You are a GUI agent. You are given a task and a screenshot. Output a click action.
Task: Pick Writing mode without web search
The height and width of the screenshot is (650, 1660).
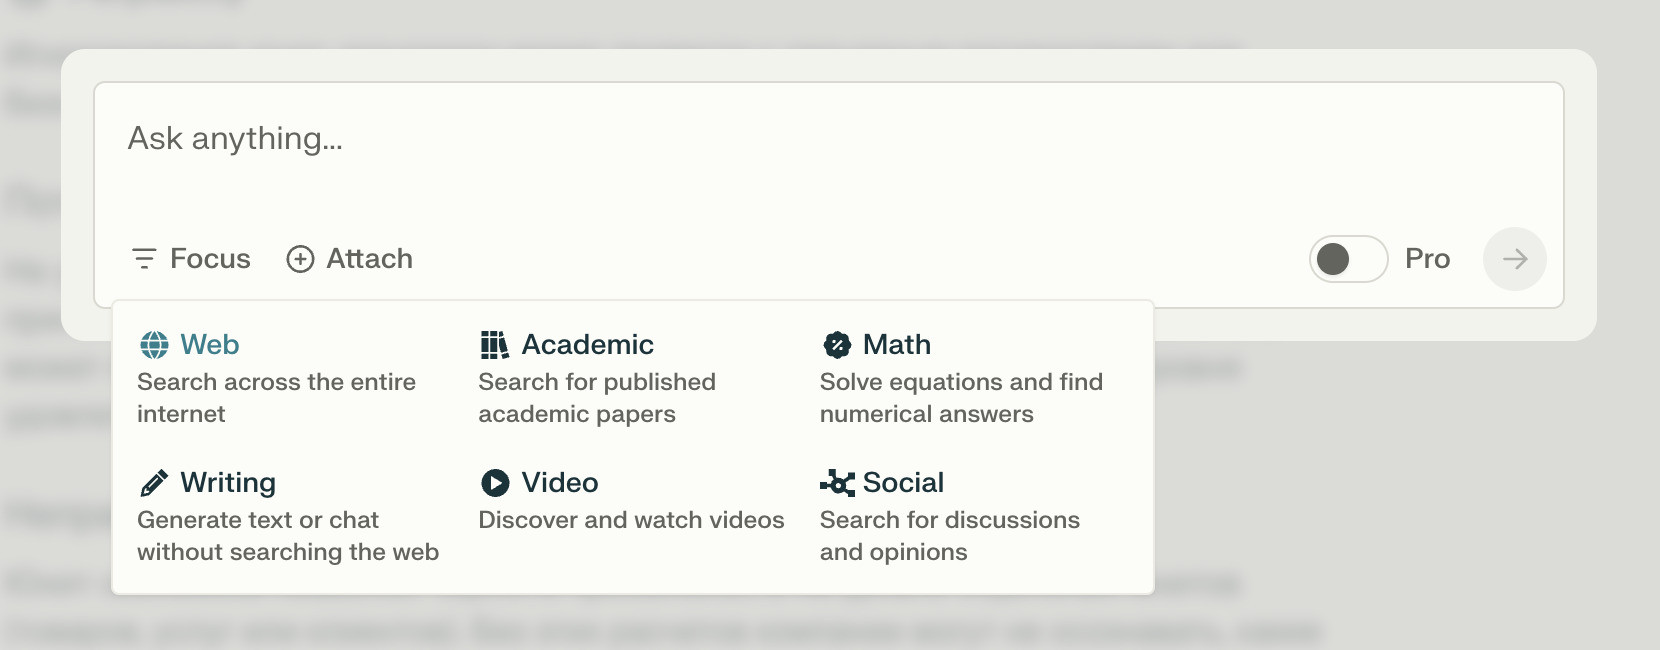tap(228, 483)
